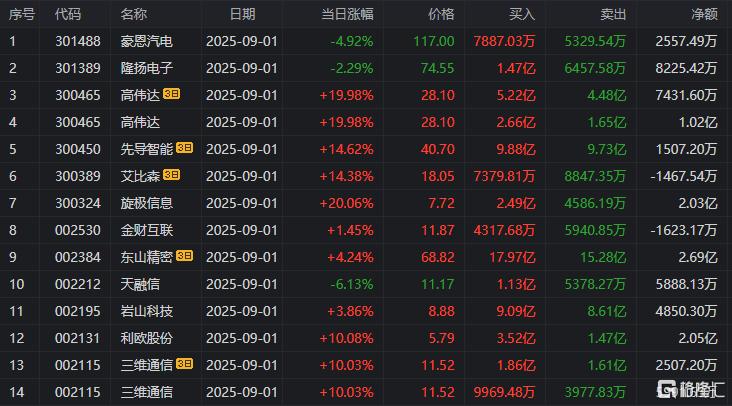This screenshot has height=406, width=732.
Task: Open the 金财互联 stock entry
Action: point(147,231)
